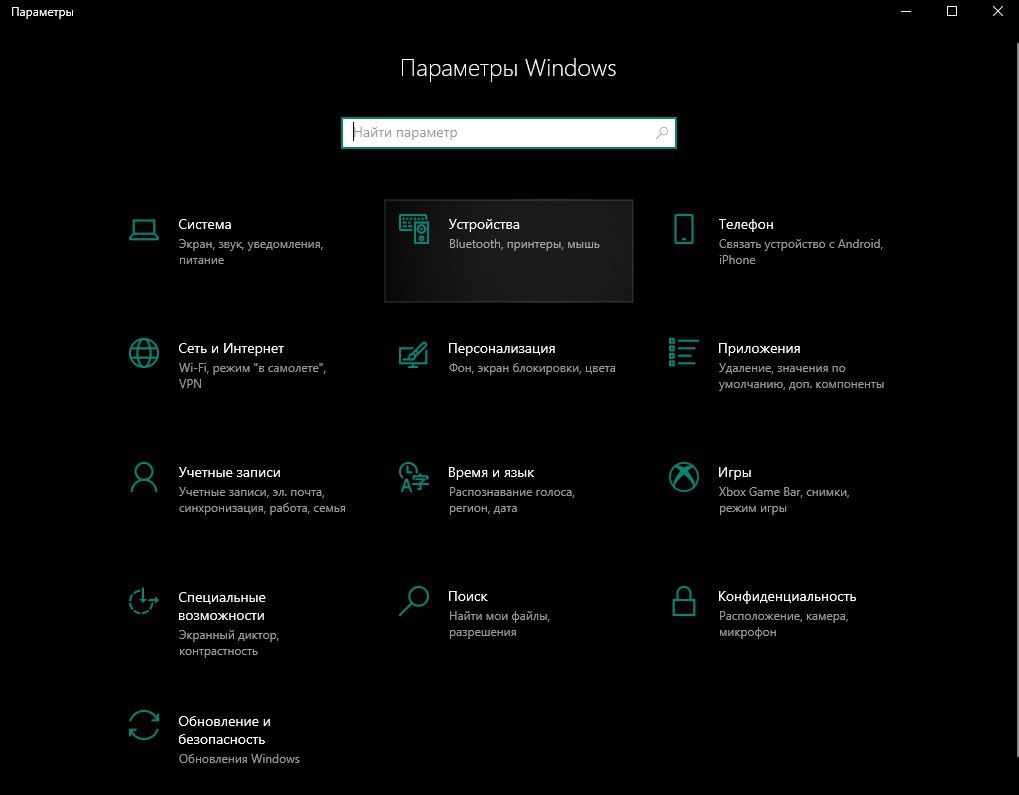Open Сеть и Интернет settings title
Screen dimensions: 1019x795
click(231, 348)
